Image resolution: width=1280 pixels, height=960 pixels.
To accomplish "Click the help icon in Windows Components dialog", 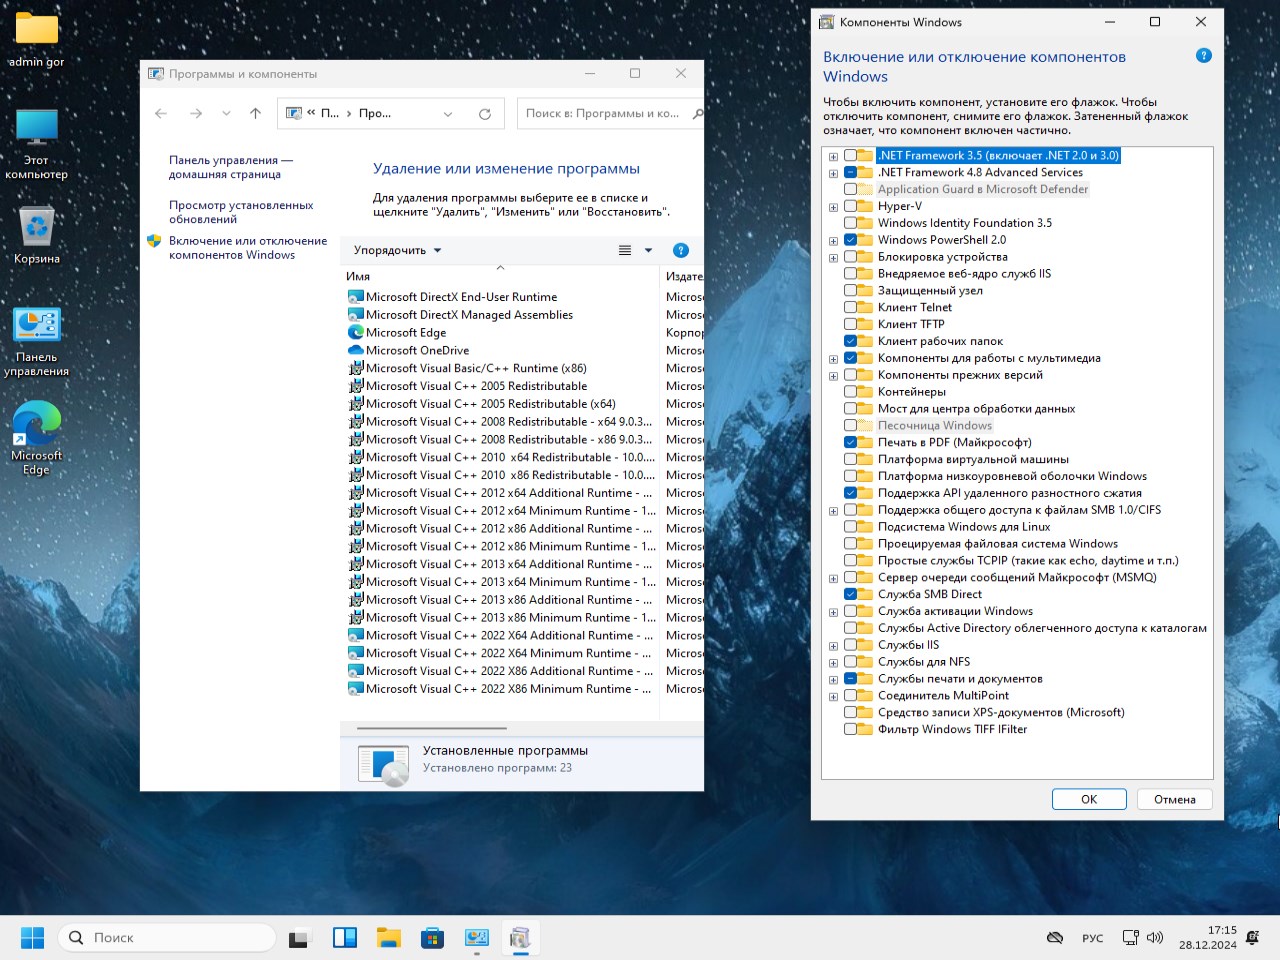I will tap(1204, 56).
